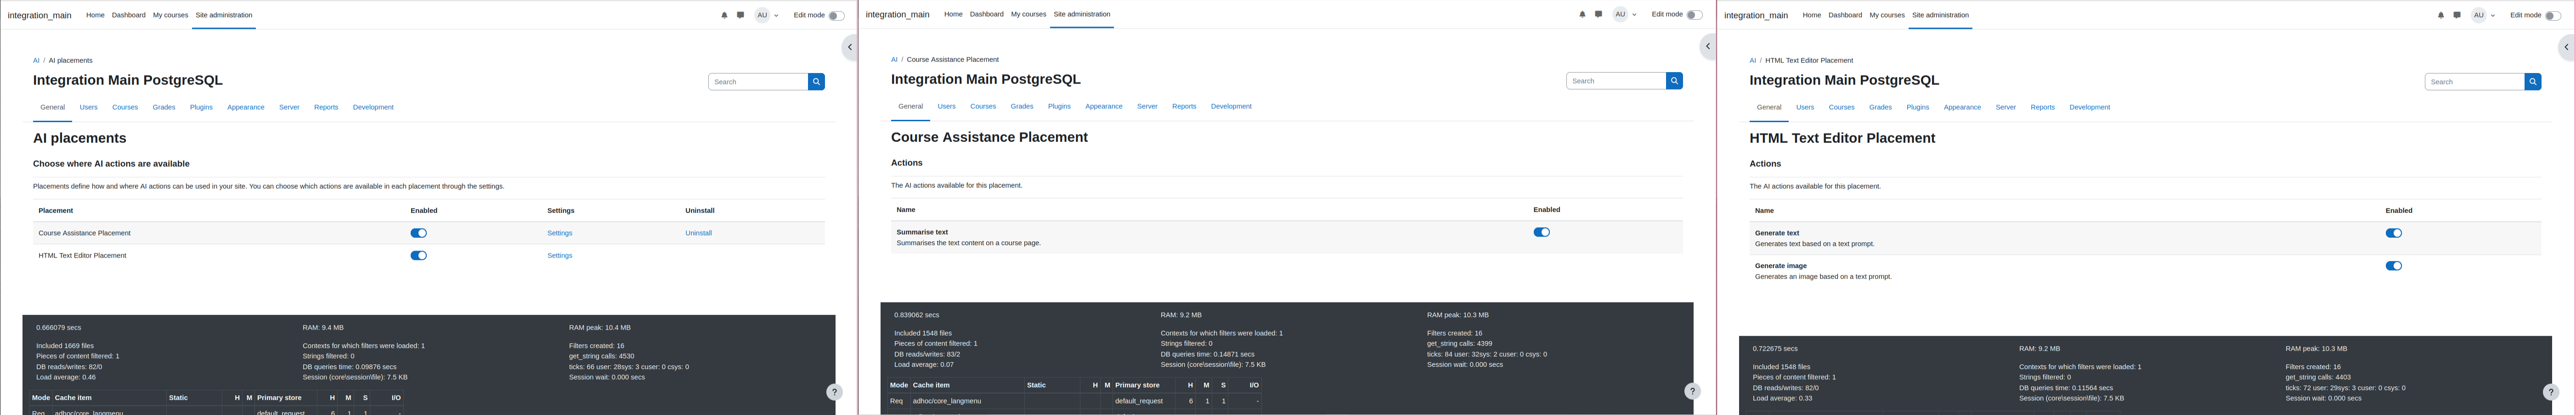Viewport: 2576px width, 415px height.
Task: Open Plugins tab on AI placements page
Action: point(201,107)
